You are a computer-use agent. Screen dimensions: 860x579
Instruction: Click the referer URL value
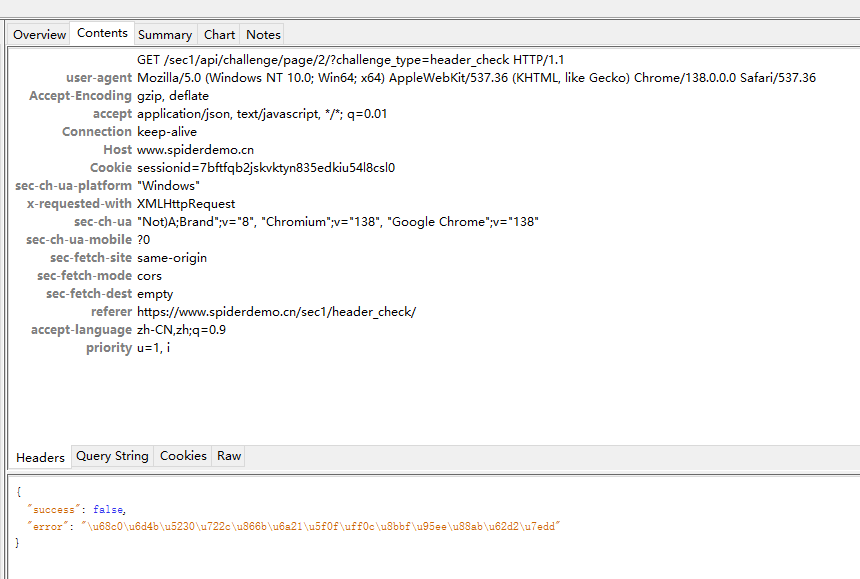point(276,312)
